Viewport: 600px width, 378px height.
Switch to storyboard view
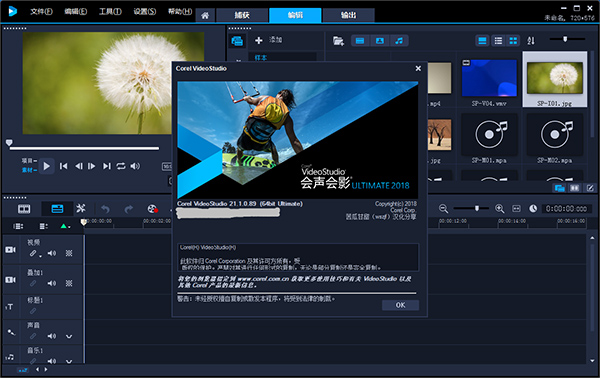pyautogui.click(x=24, y=209)
